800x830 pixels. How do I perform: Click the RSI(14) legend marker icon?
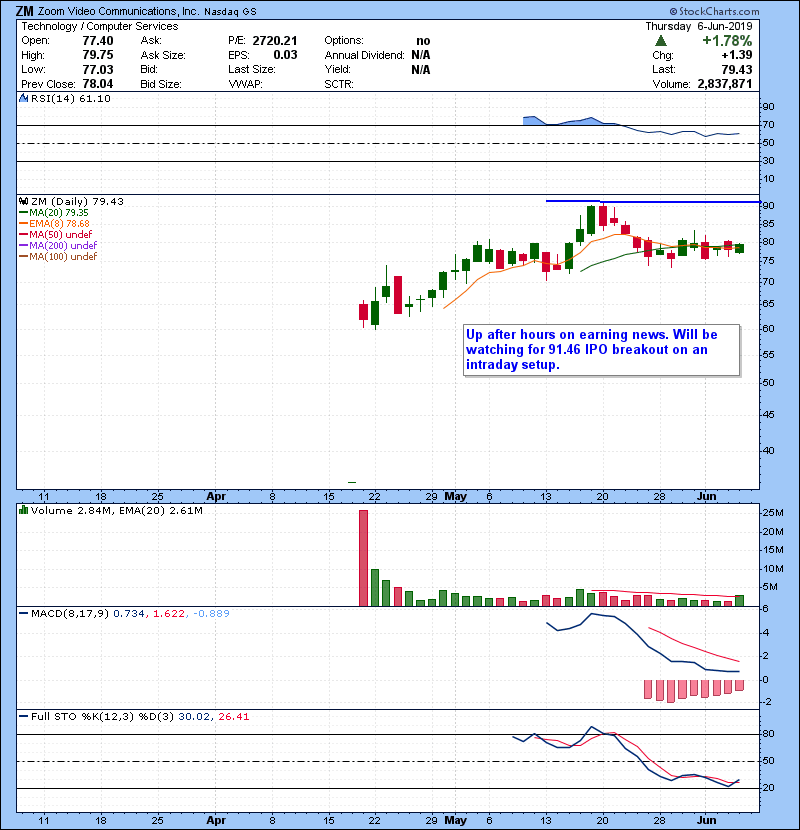(23, 99)
